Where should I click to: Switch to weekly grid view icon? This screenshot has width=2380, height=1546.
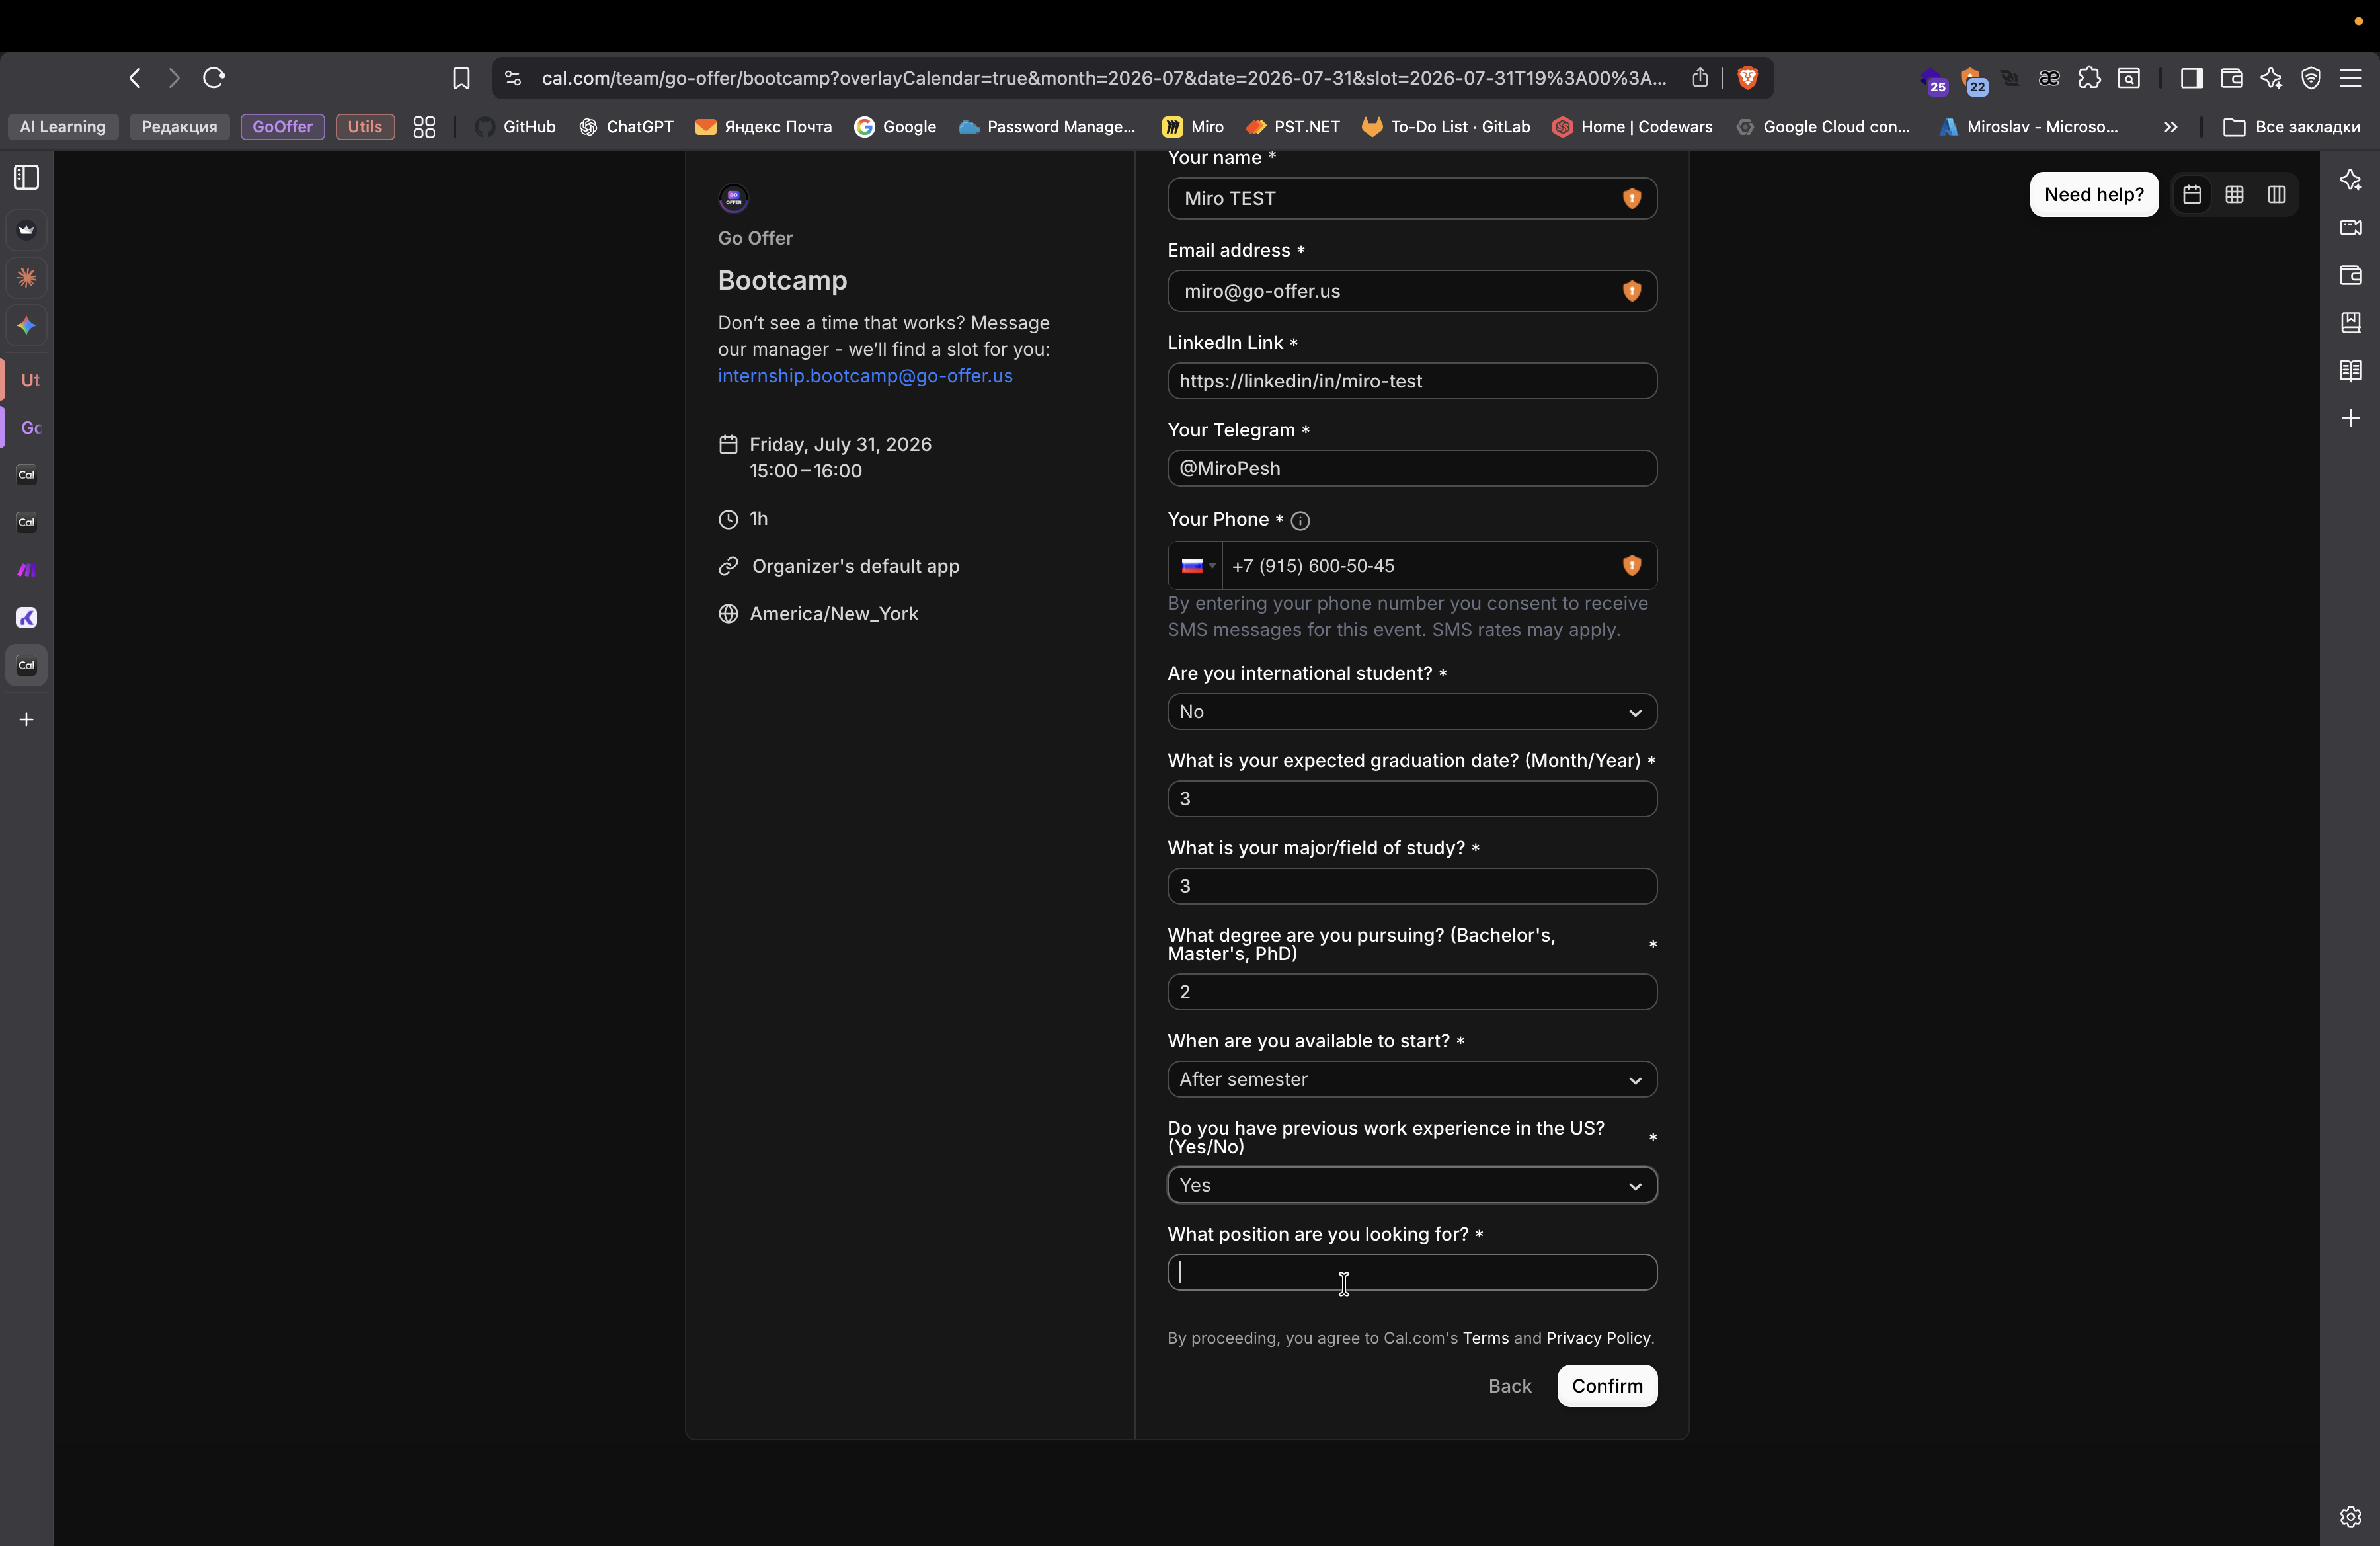(2234, 195)
